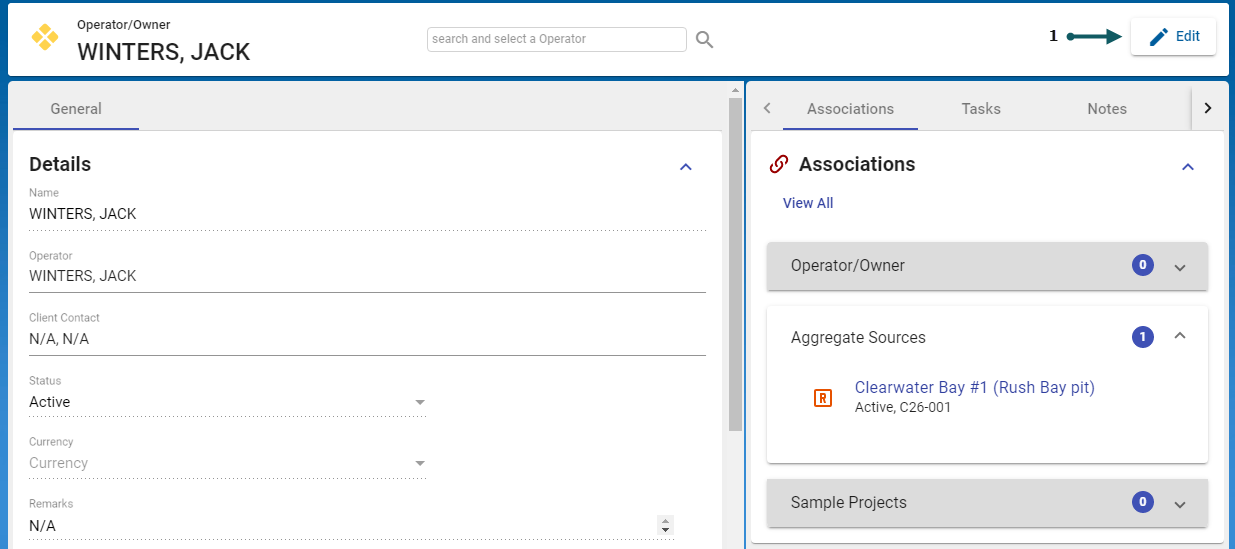Image resolution: width=1235 pixels, height=549 pixels.
Task: Select the General tab
Action: (76, 109)
